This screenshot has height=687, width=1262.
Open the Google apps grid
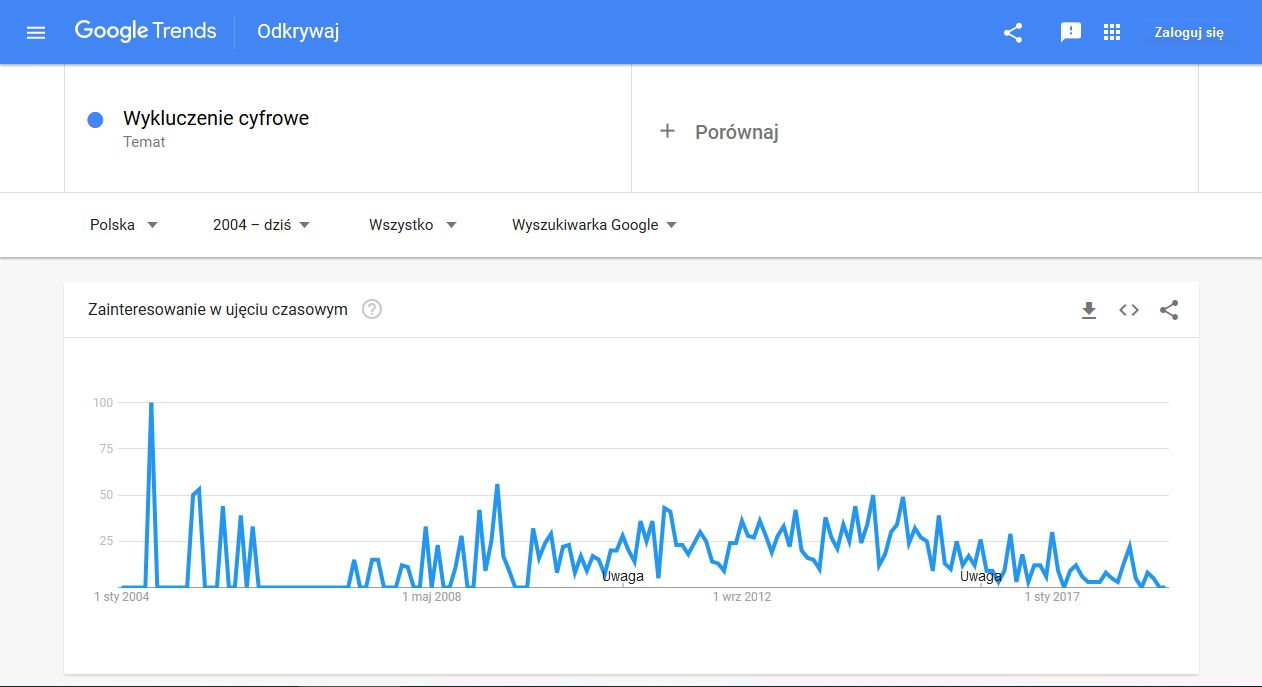click(x=1112, y=32)
